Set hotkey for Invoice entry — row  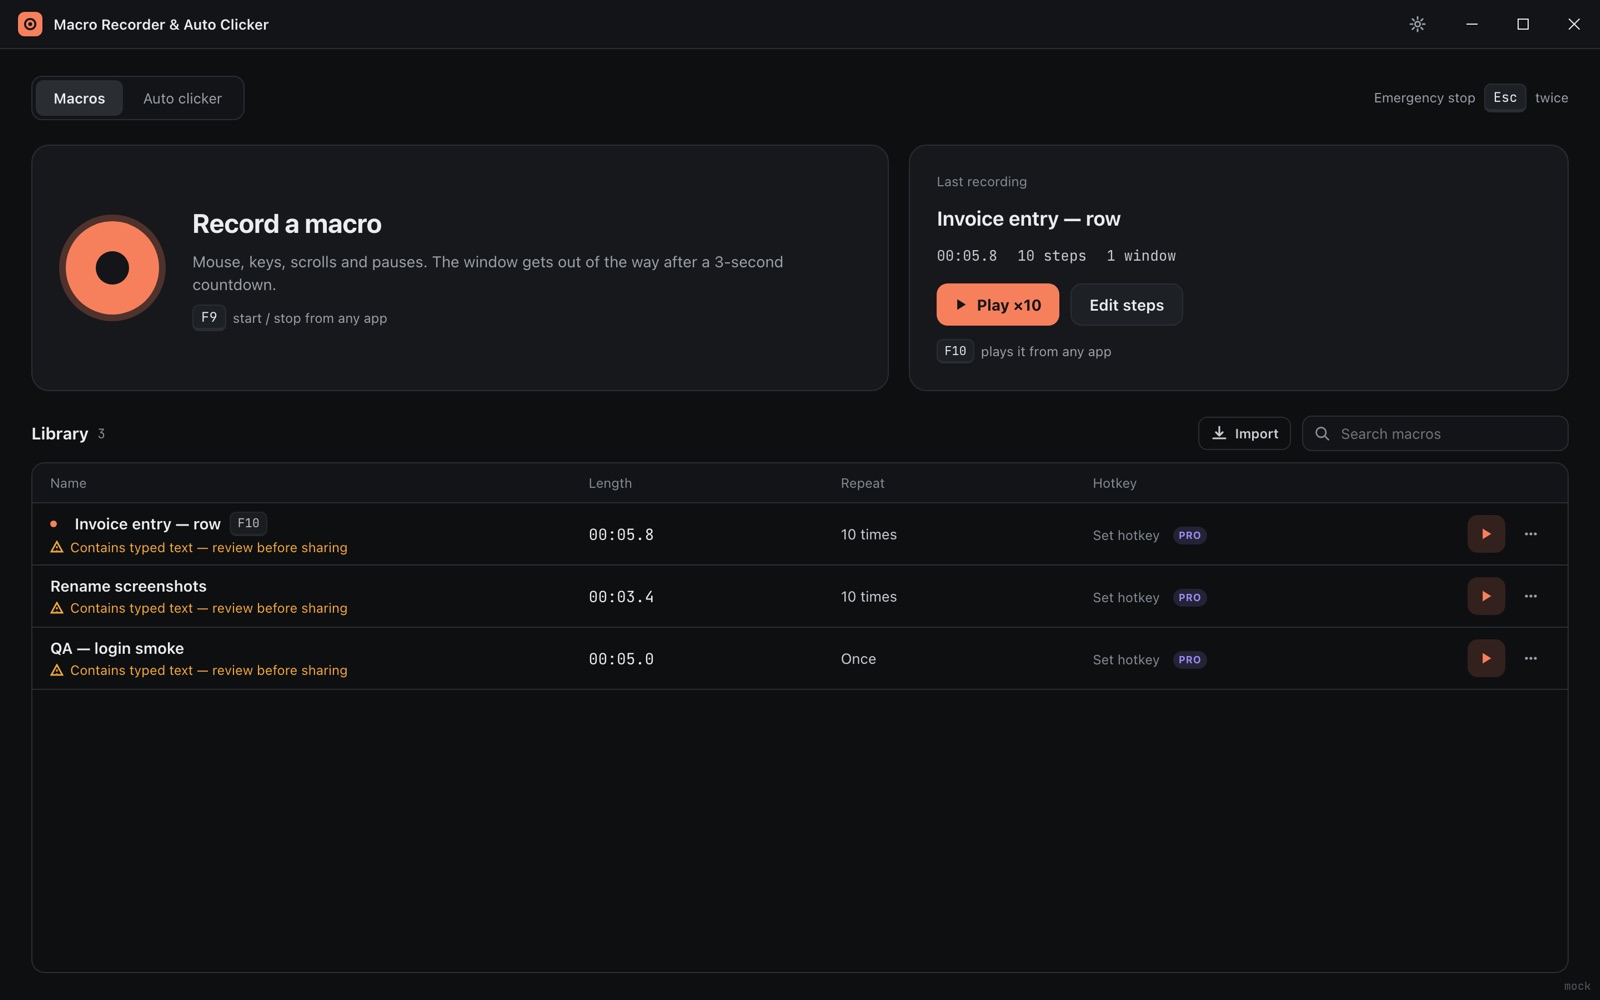click(x=1126, y=535)
